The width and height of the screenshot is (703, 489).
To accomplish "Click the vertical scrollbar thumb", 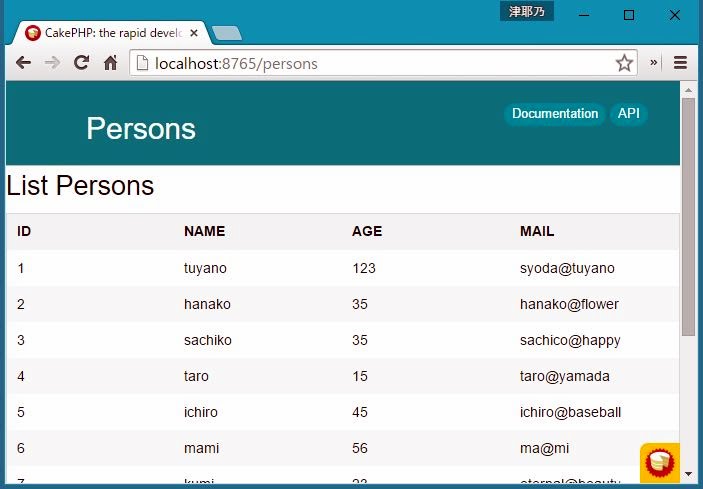I will click(688, 215).
